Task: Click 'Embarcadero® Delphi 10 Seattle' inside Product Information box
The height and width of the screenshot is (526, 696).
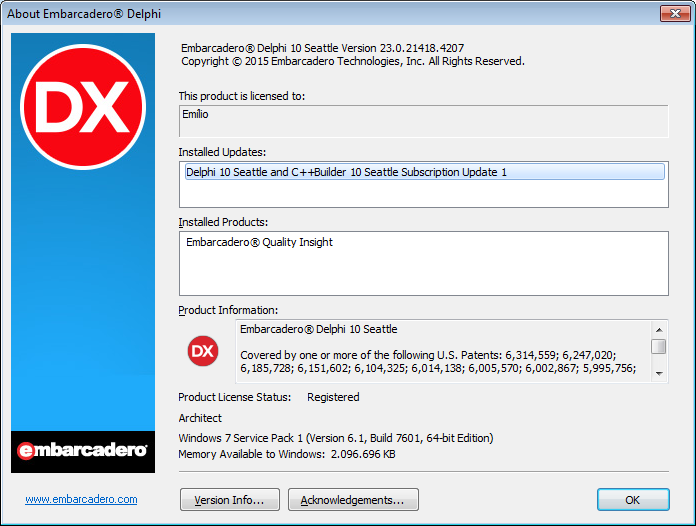Action: [x=319, y=329]
